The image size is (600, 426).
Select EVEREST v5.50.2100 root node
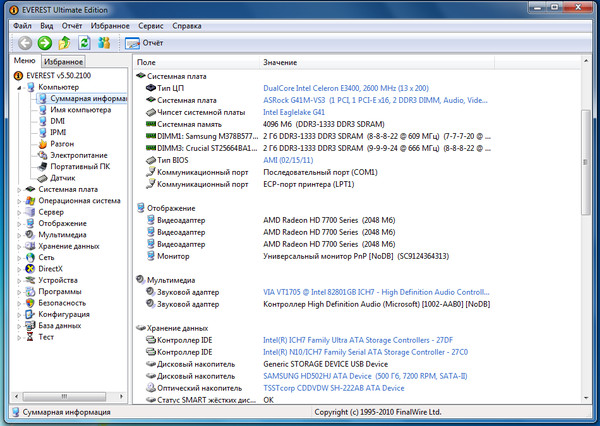[59, 75]
